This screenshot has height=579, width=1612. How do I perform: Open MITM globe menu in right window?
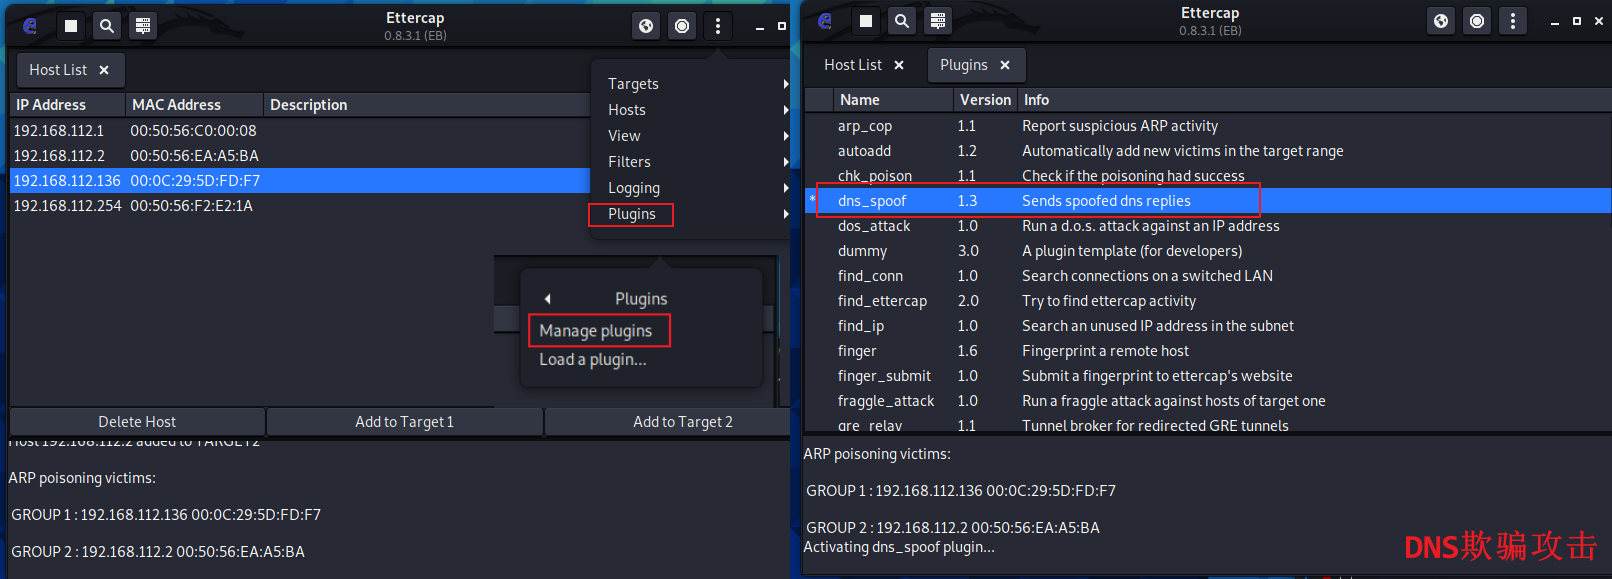tap(1441, 21)
